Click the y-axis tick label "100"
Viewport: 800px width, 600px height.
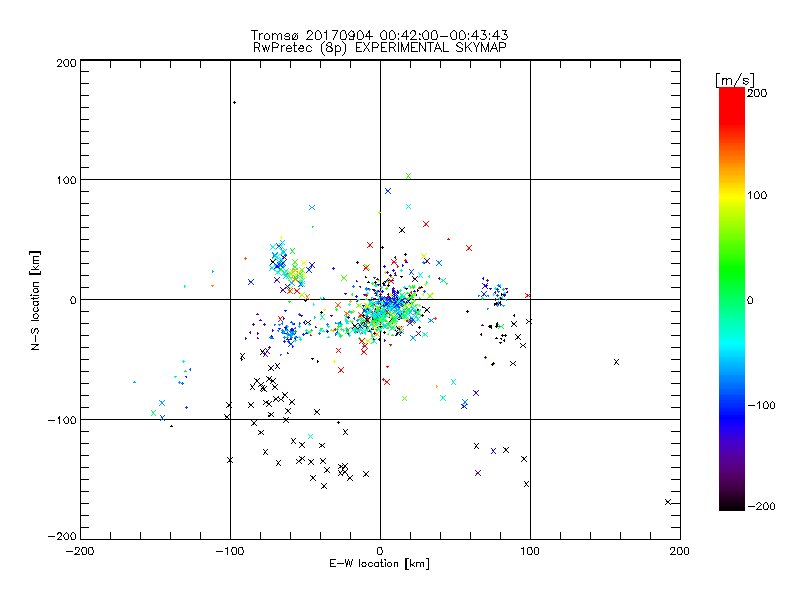tap(67, 181)
